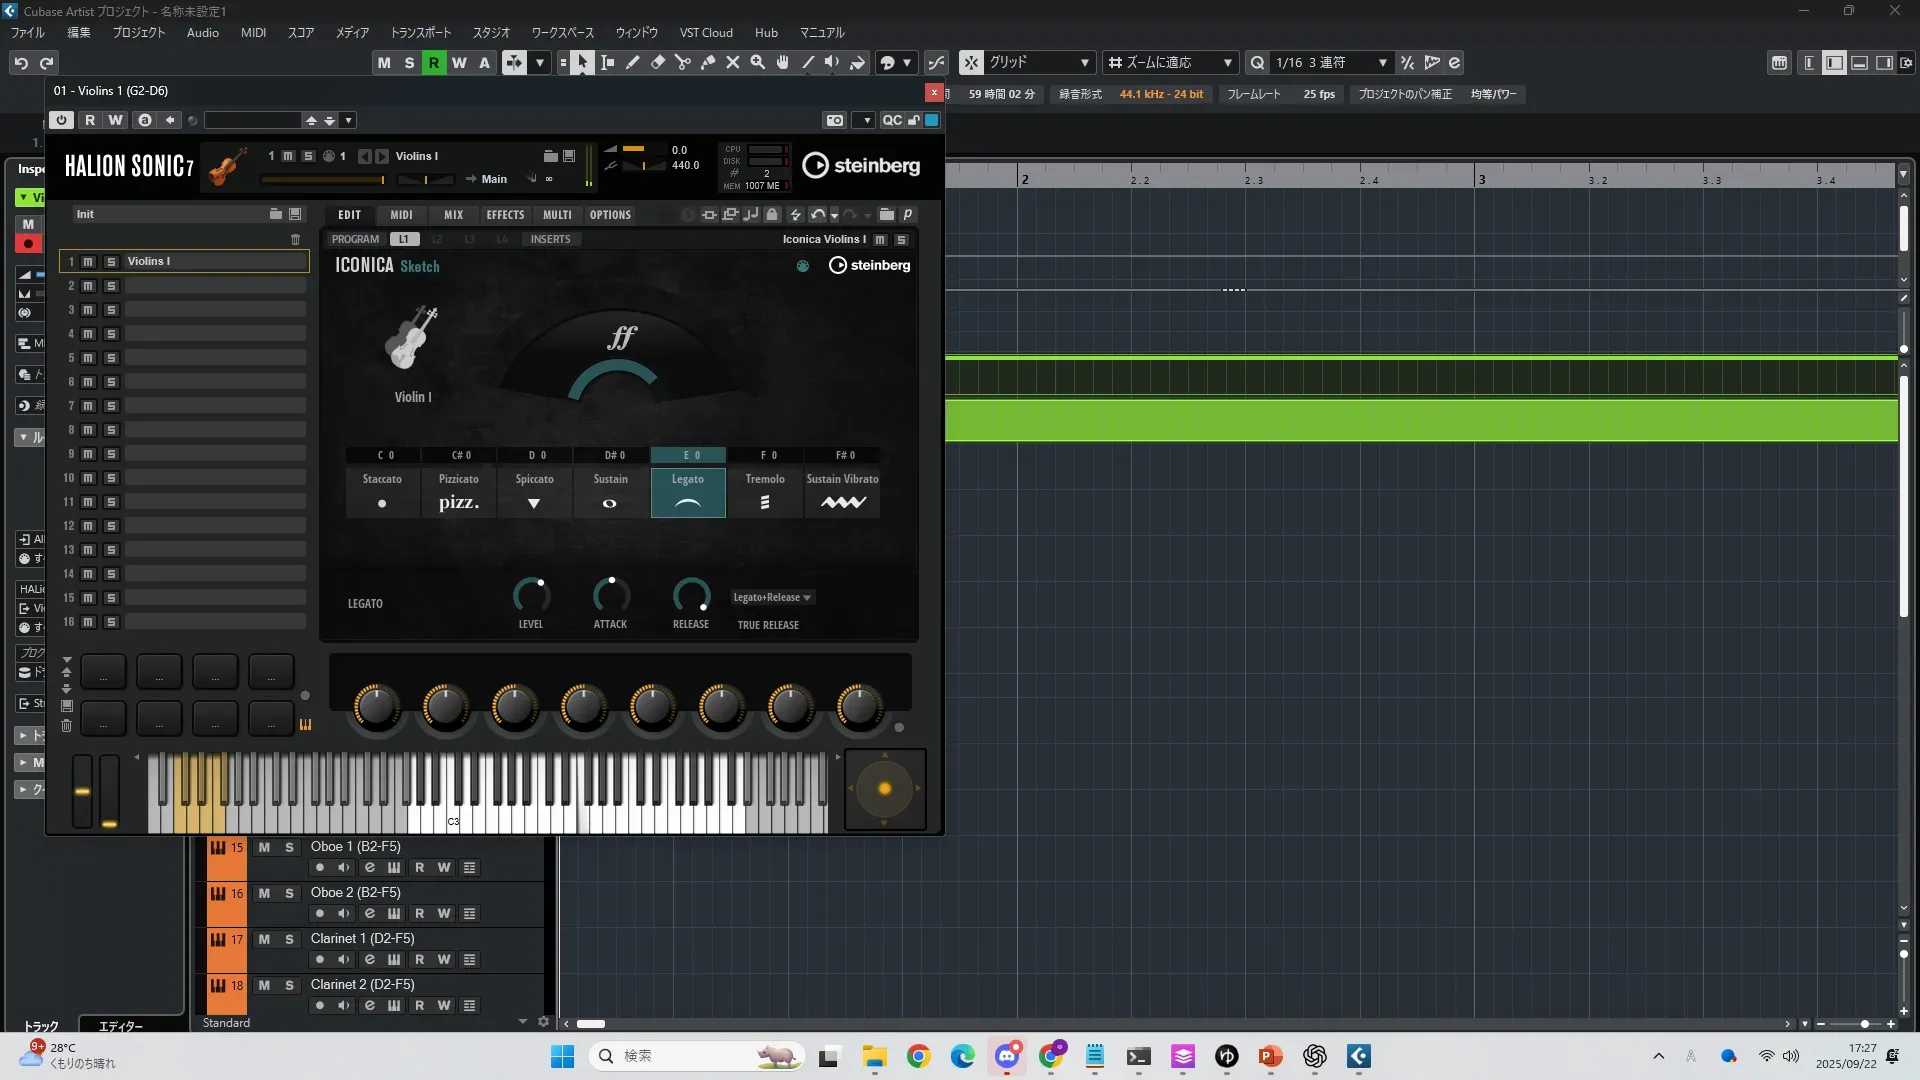Open the OPTIONS page in HALion Sonic
Screen dimensions: 1920x1080
click(x=610, y=214)
